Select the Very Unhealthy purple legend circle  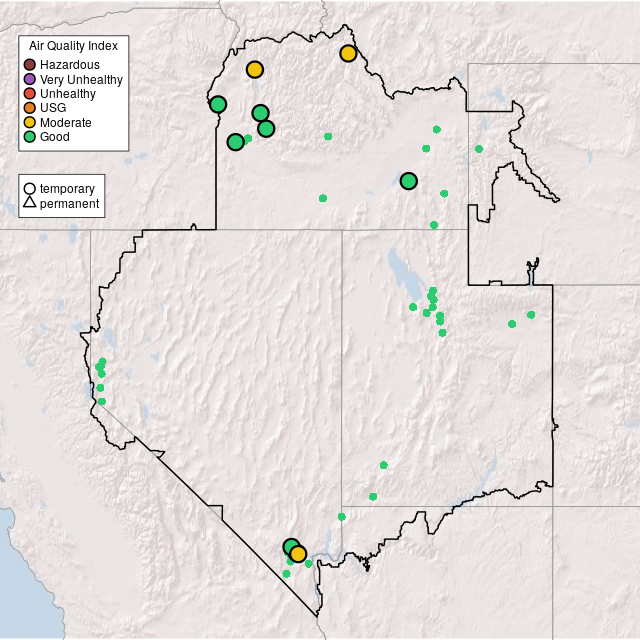[x=30, y=79]
